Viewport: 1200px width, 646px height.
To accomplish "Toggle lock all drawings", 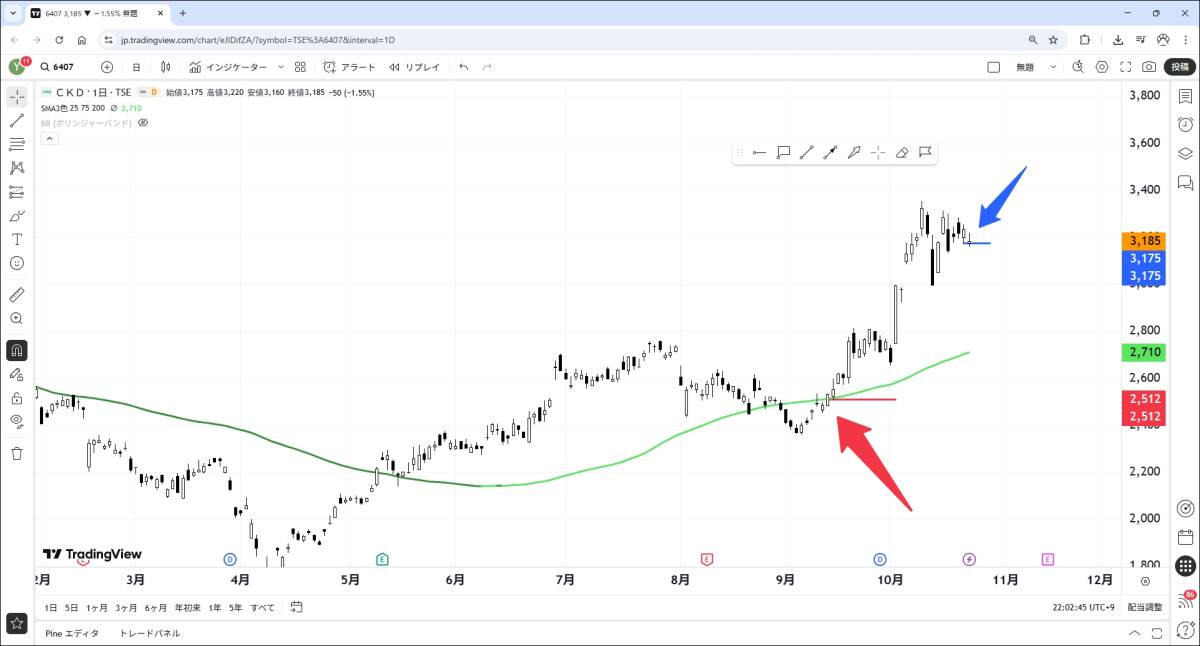I will tap(17, 398).
